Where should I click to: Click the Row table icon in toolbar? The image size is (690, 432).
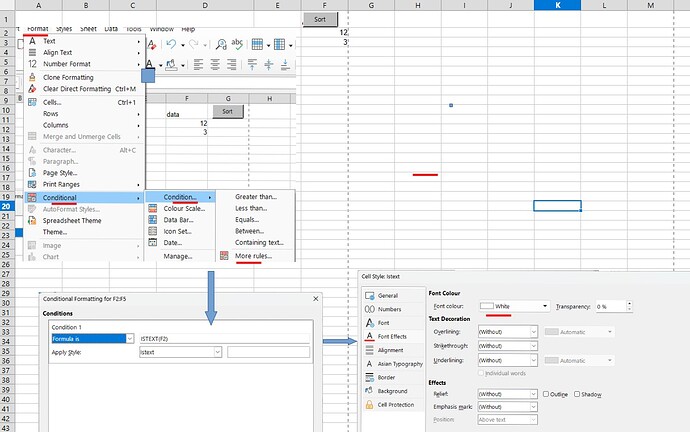[x=257, y=44]
